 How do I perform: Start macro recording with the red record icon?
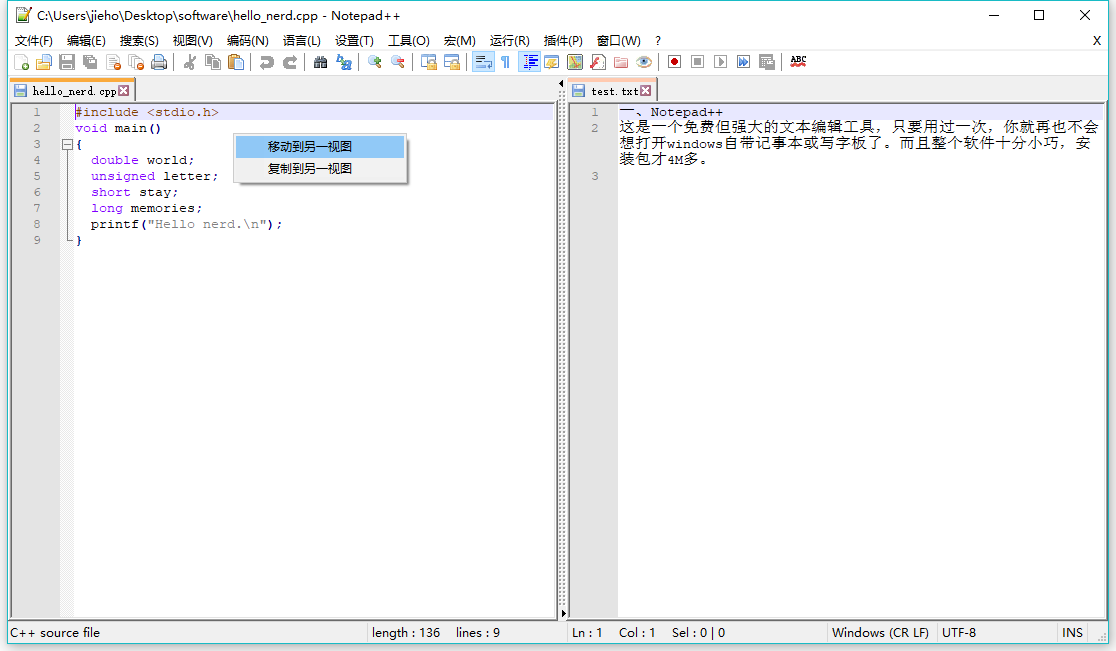674,61
